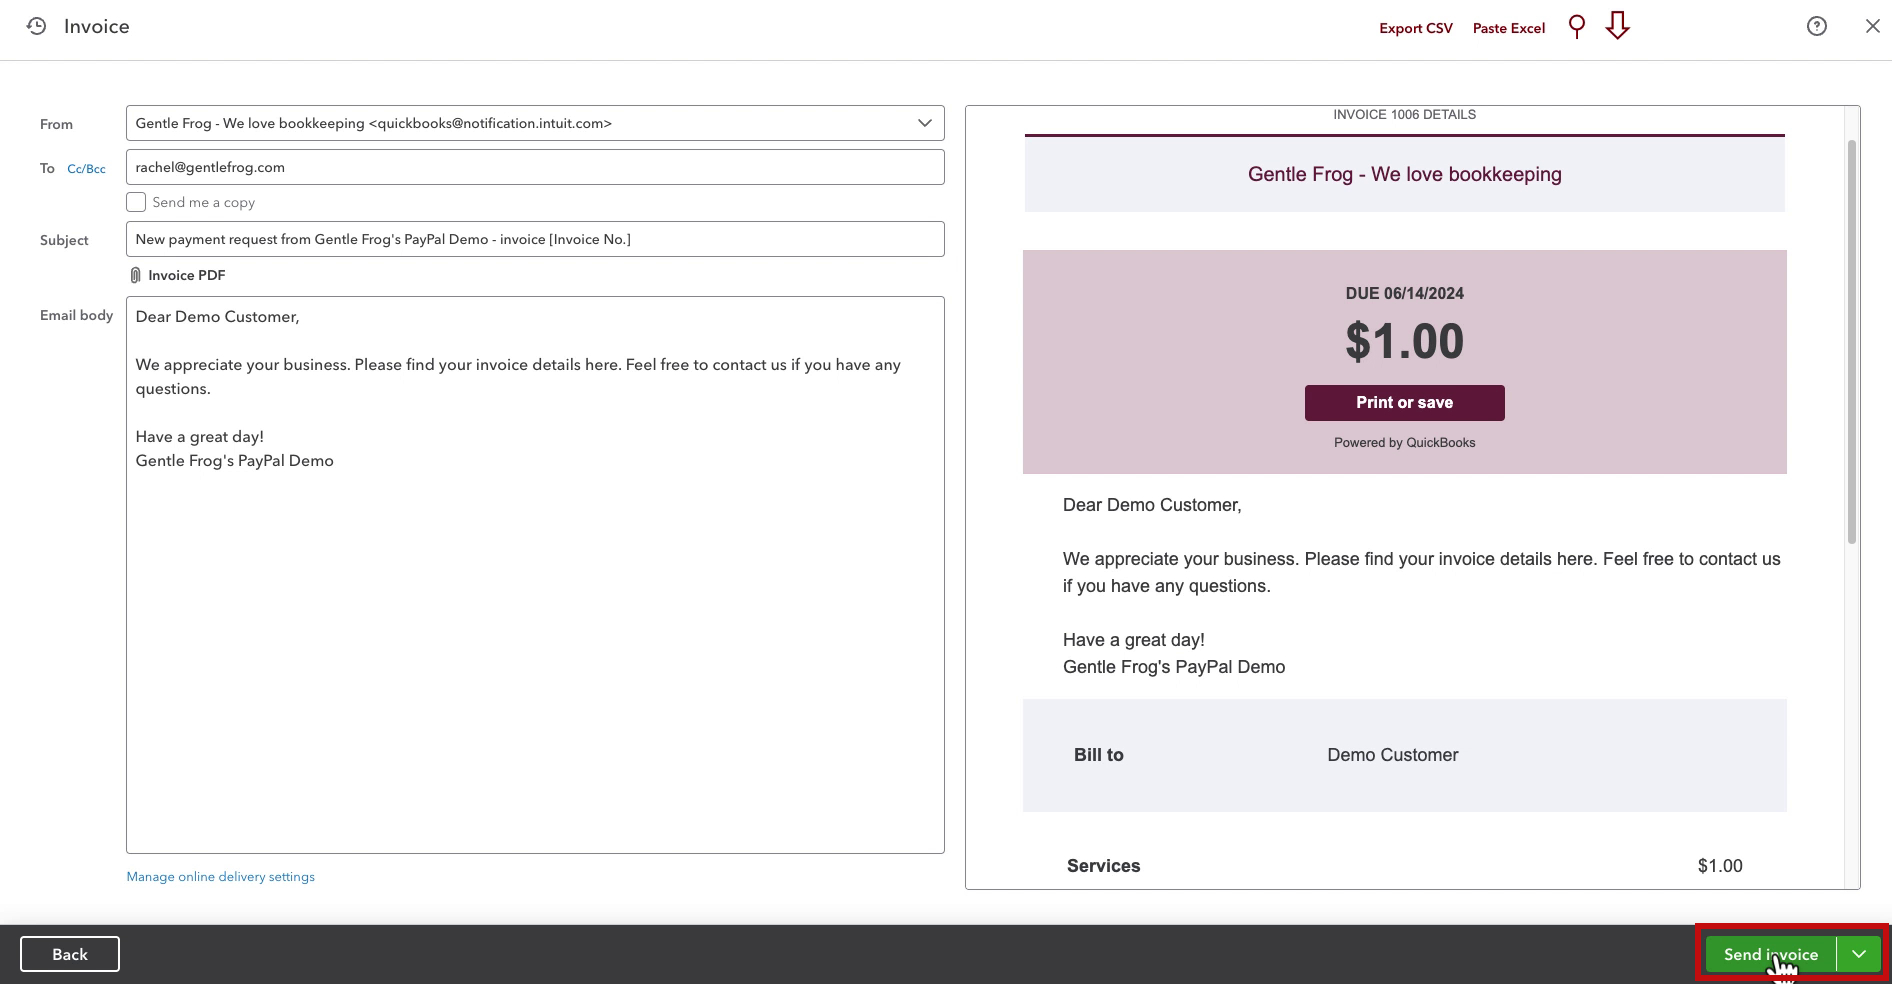
Task: Click the pin icon in top toolbar
Action: point(1577,27)
